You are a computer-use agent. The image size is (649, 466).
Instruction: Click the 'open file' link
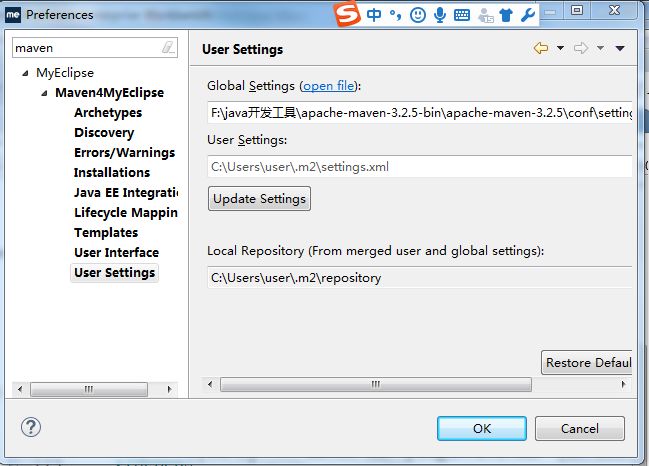329,86
